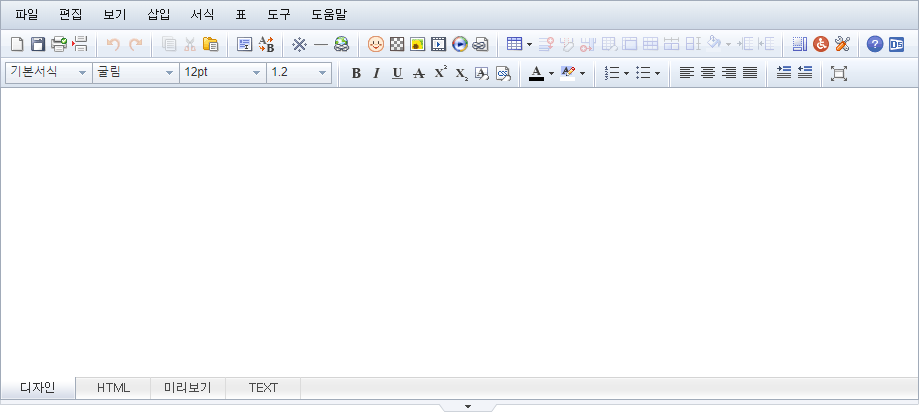Toggle italic formatting
This screenshot has width=919, height=412.
376,73
